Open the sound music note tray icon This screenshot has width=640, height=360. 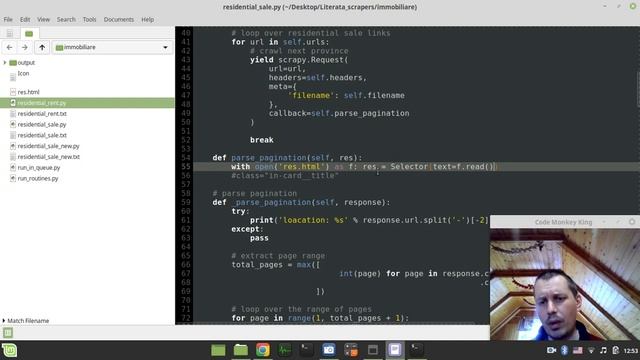[x=603, y=350]
